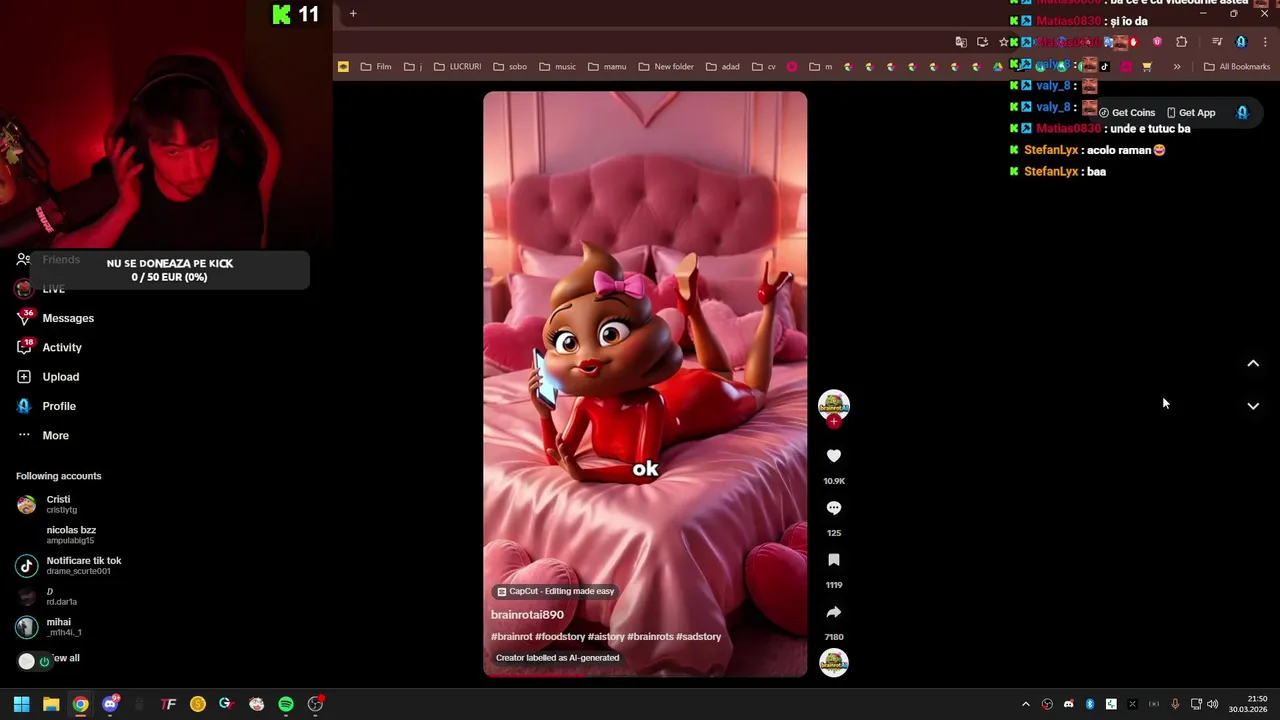Open sound disc thumbnail below share count
The image size is (1280, 720).
click(x=833, y=662)
